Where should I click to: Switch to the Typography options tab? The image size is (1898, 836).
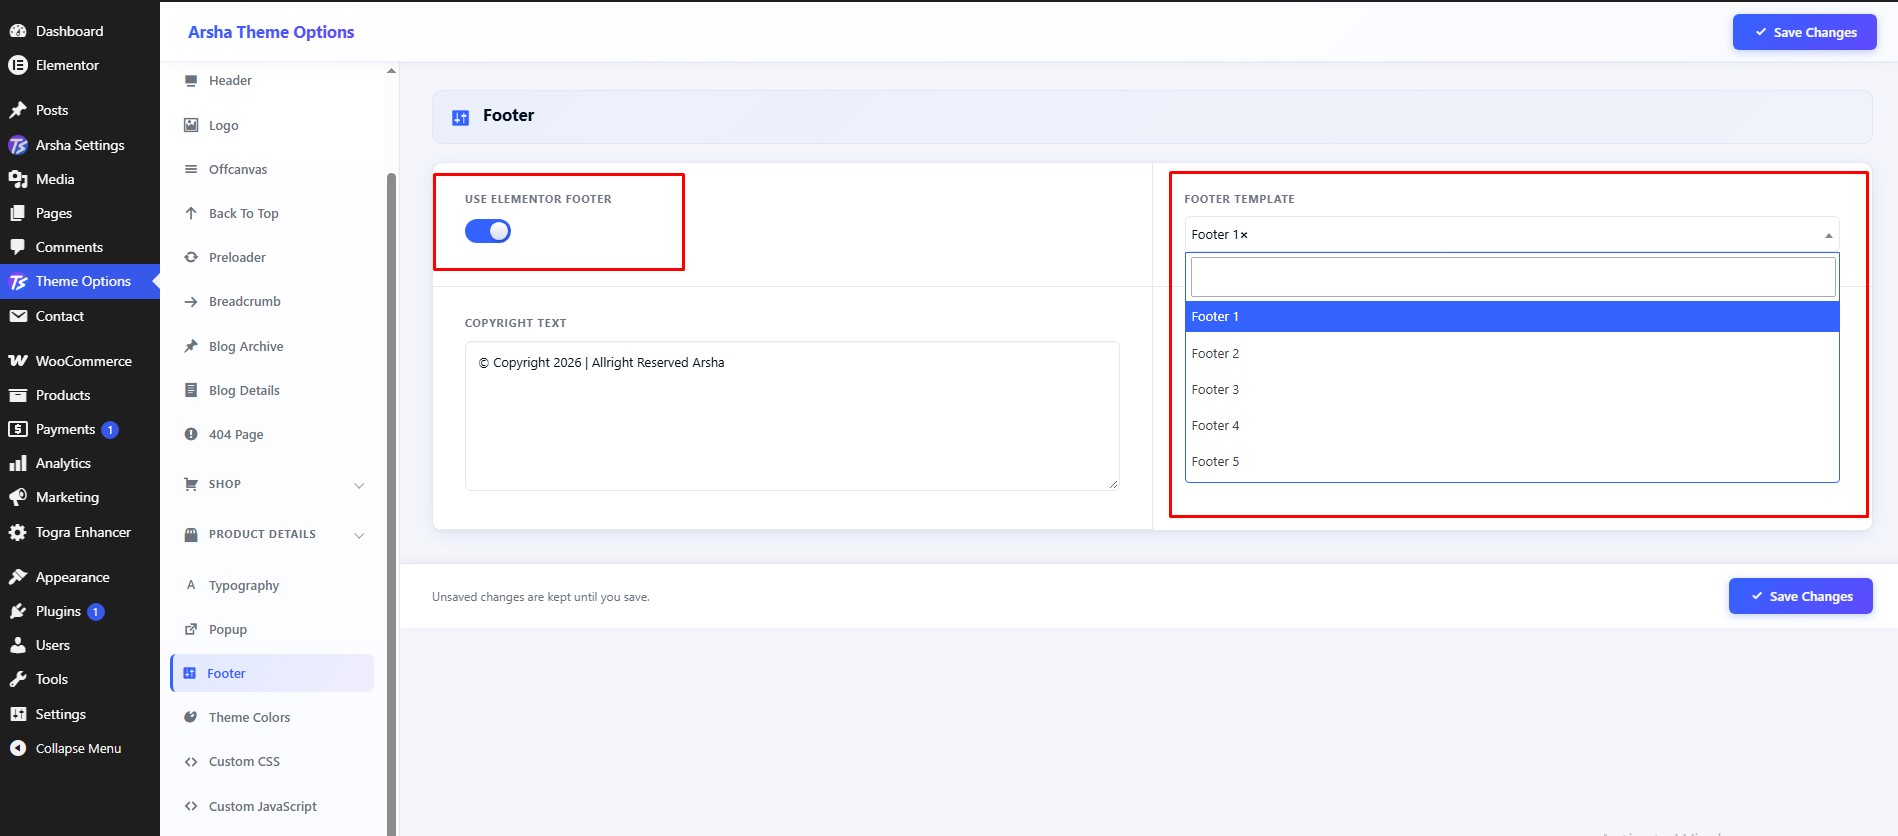[x=272, y=585]
